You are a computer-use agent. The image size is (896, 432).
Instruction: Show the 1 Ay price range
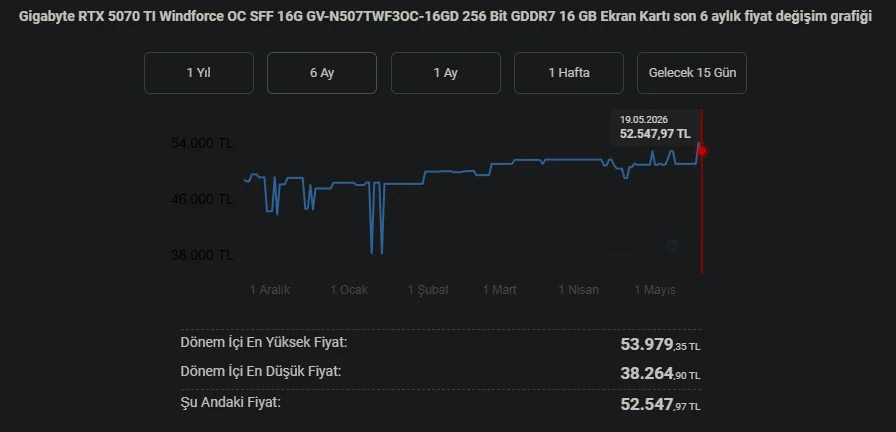(x=446, y=73)
